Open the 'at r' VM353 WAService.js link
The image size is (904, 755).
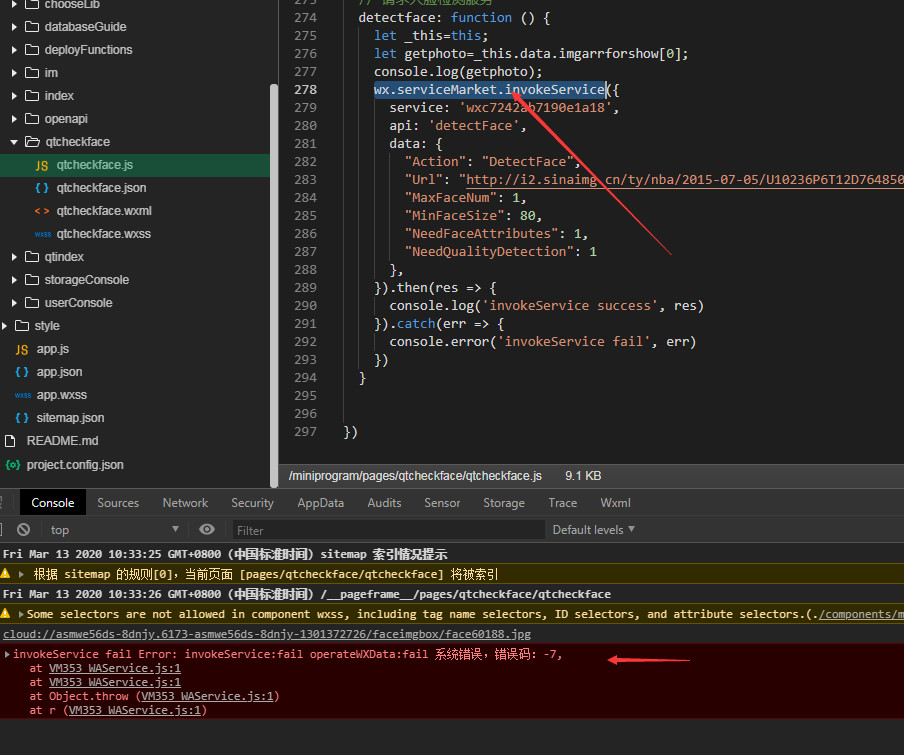(x=134, y=710)
